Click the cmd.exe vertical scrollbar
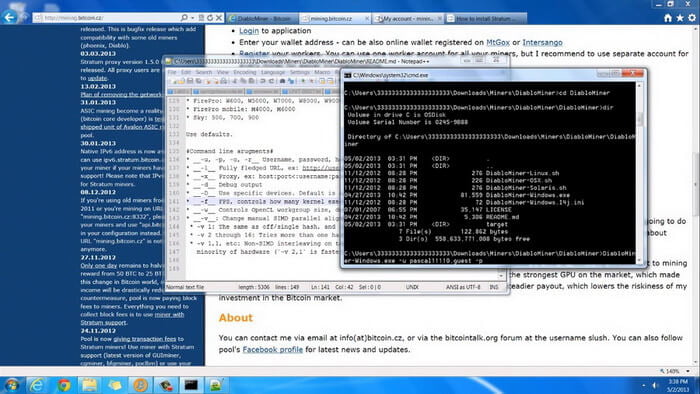Screen dimensions: 700x394 coord(639,172)
